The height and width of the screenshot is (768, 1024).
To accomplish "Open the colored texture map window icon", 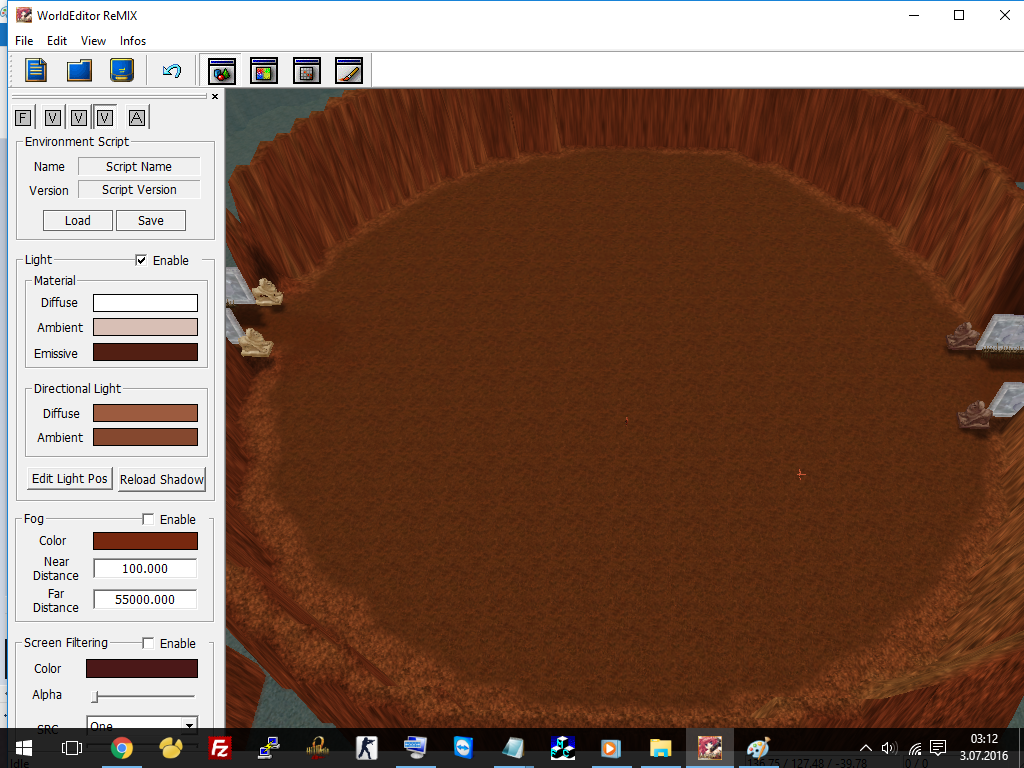I will tap(264, 71).
